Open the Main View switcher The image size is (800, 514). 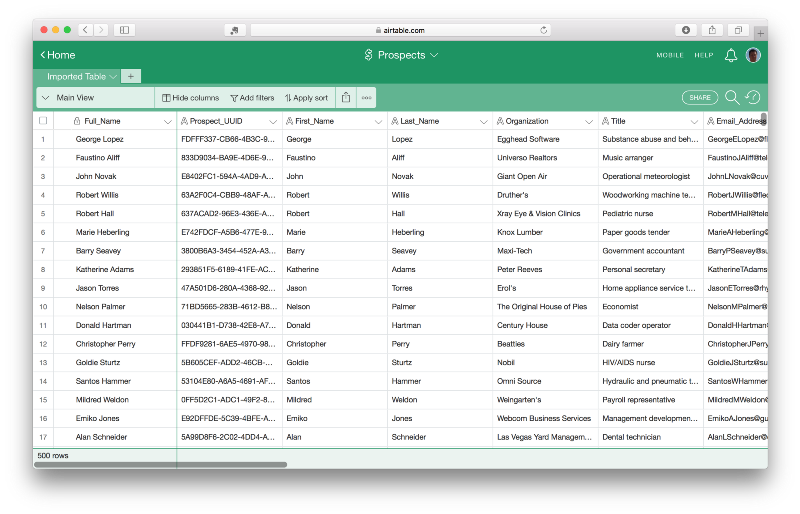(95, 97)
